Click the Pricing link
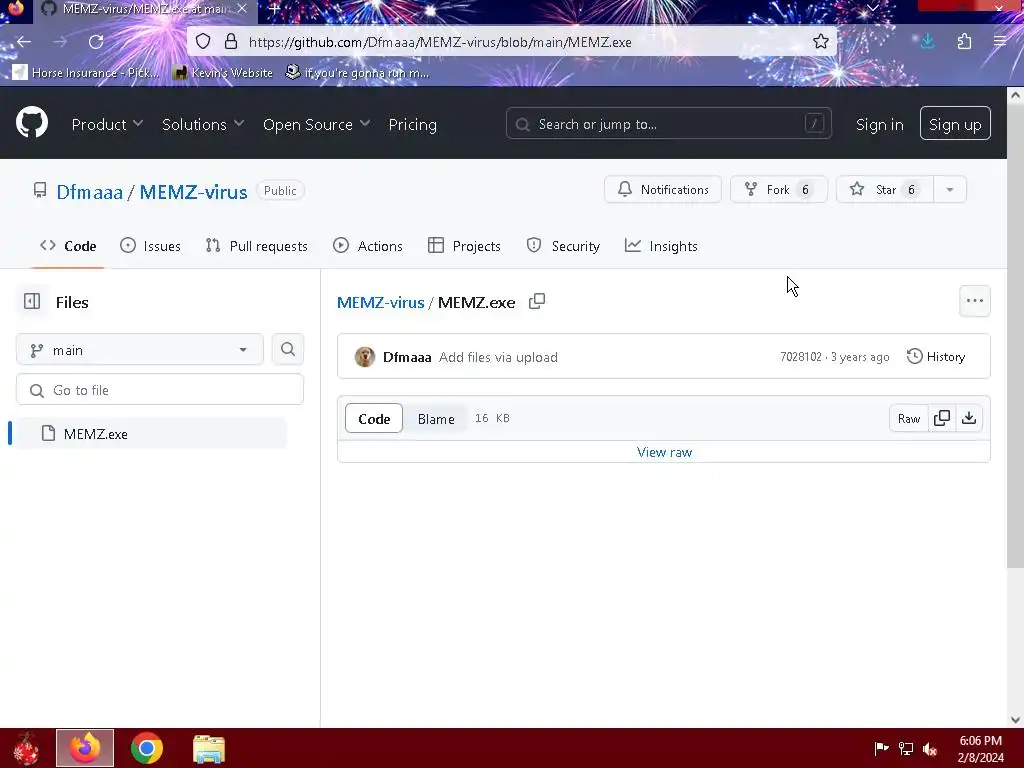 pyautogui.click(x=413, y=124)
